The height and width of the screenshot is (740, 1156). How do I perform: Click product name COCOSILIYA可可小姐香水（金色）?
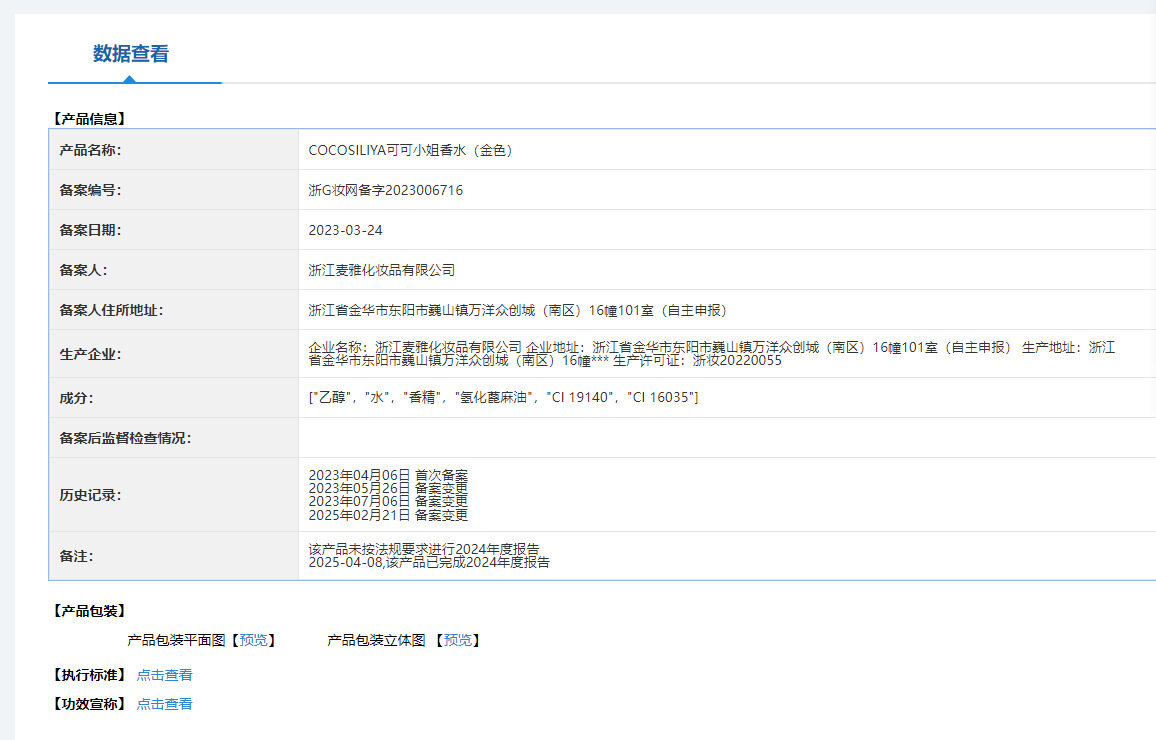tap(410, 150)
